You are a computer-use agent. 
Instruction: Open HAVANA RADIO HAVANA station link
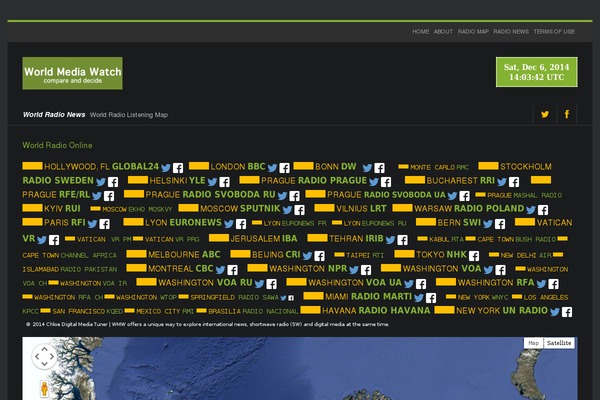click(376, 310)
